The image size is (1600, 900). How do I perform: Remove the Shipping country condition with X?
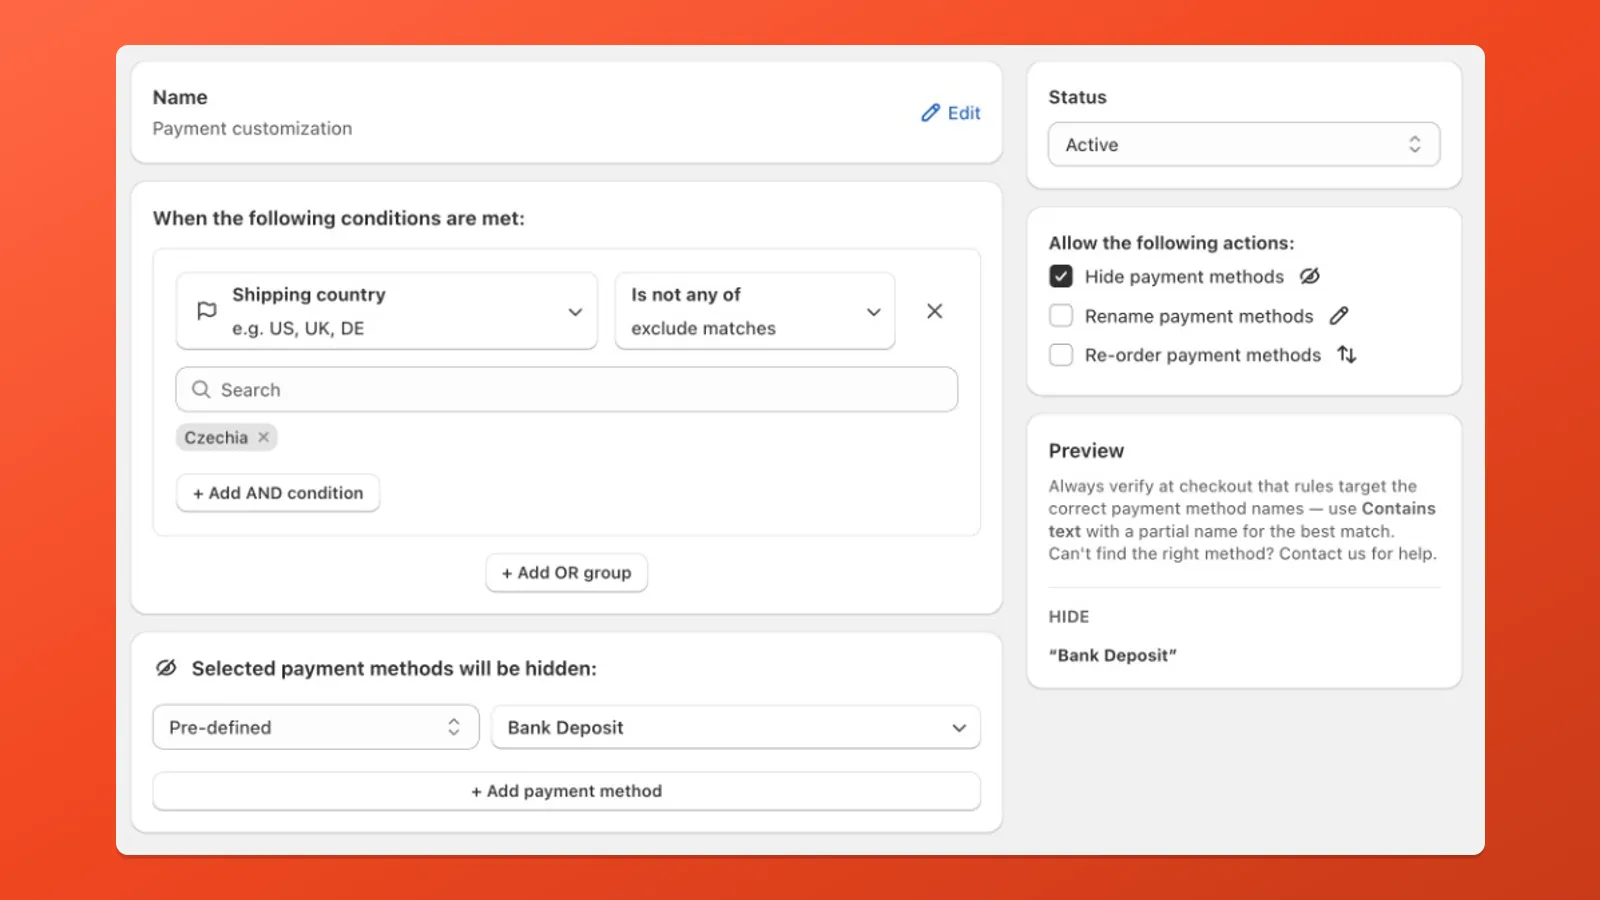click(x=934, y=311)
